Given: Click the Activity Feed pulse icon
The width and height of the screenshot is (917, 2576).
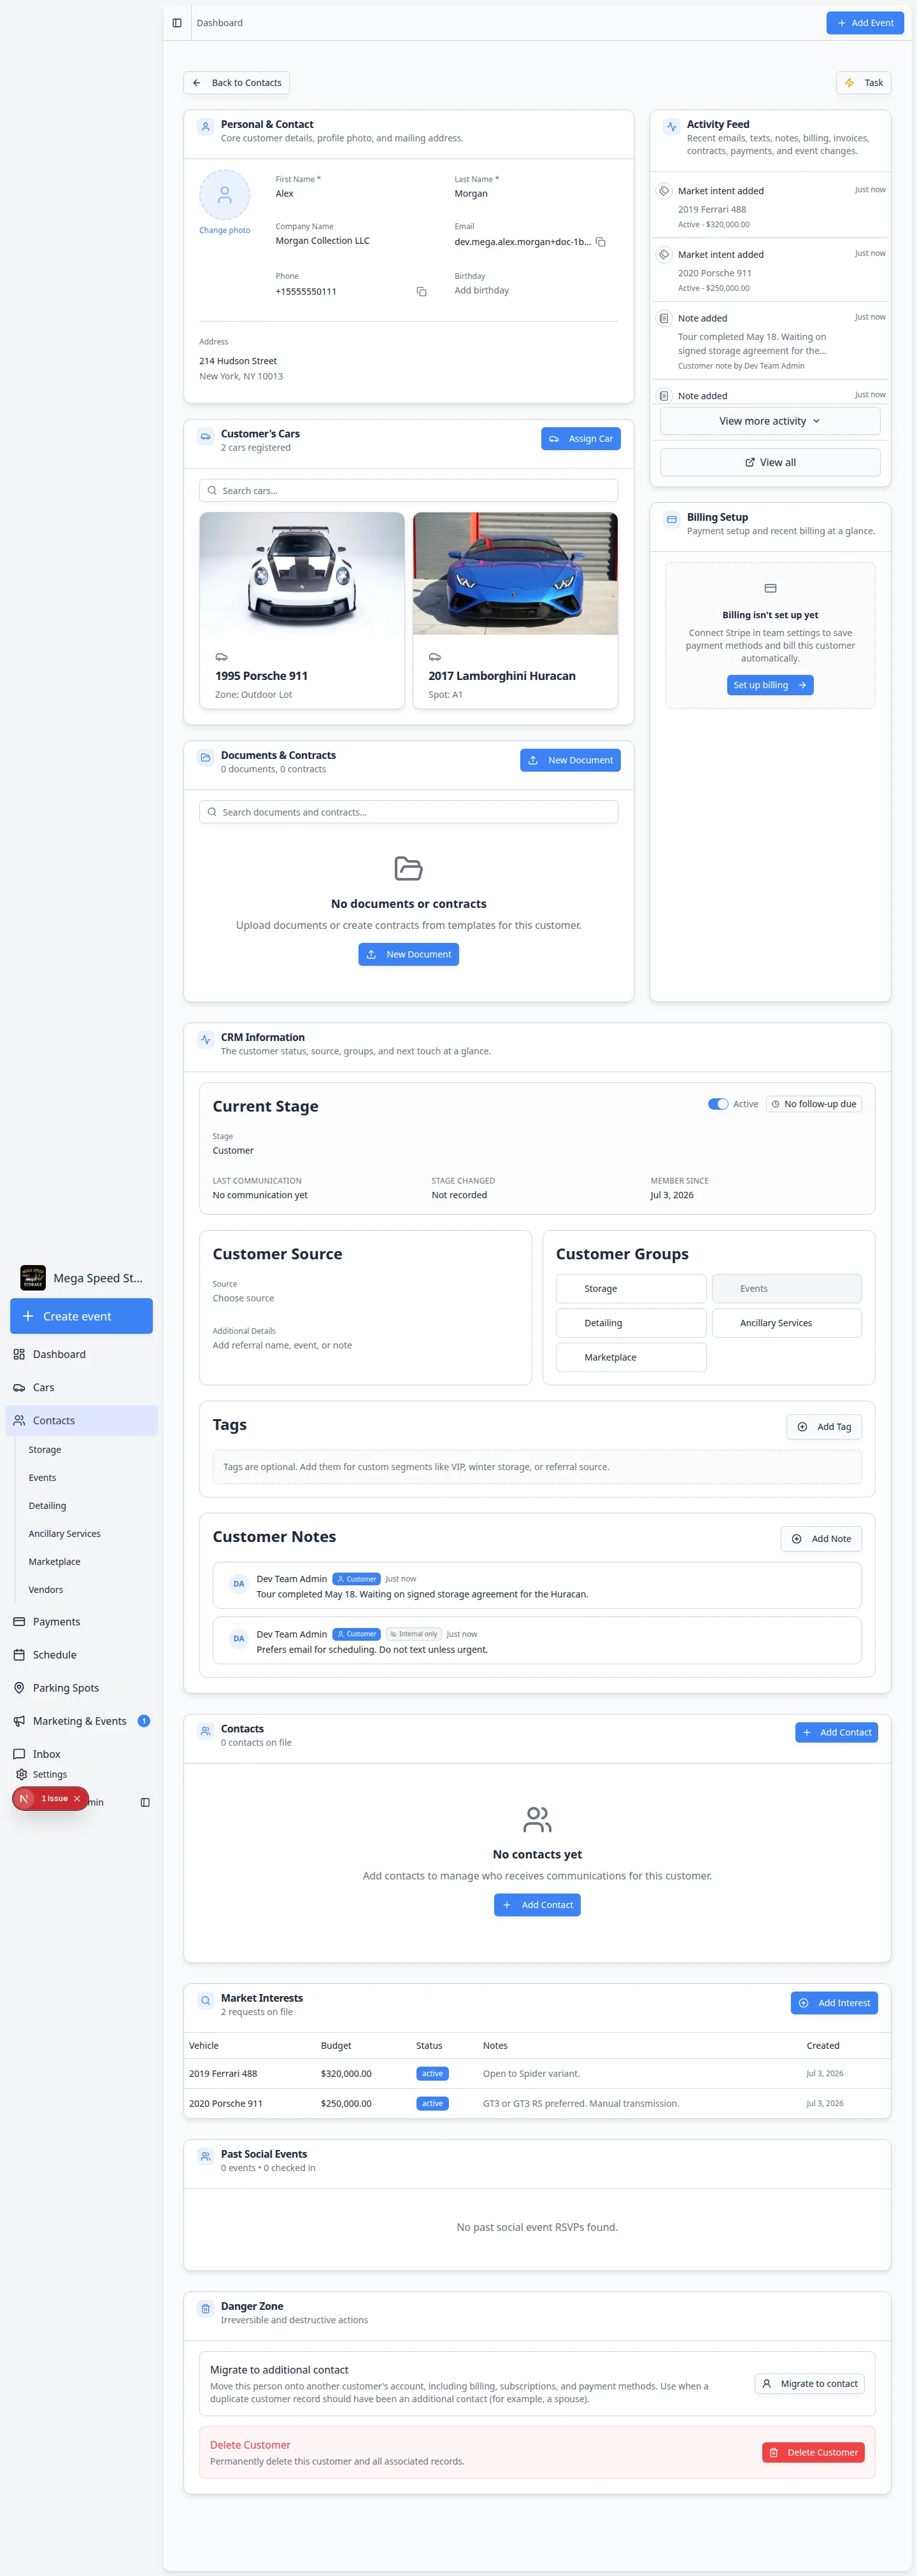Looking at the screenshot, I should click(x=671, y=127).
